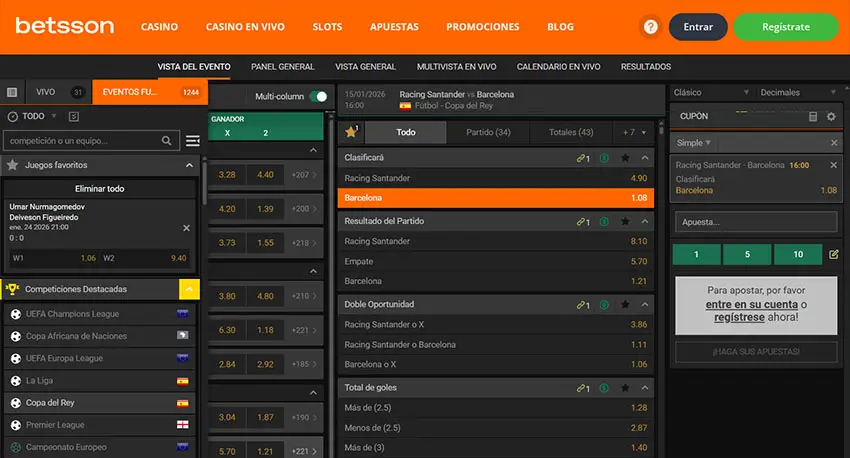The width and height of the screenshot is (850, 458).
Task: Open the CASINO EN VIVO menu
Action: tap(245, 27)
